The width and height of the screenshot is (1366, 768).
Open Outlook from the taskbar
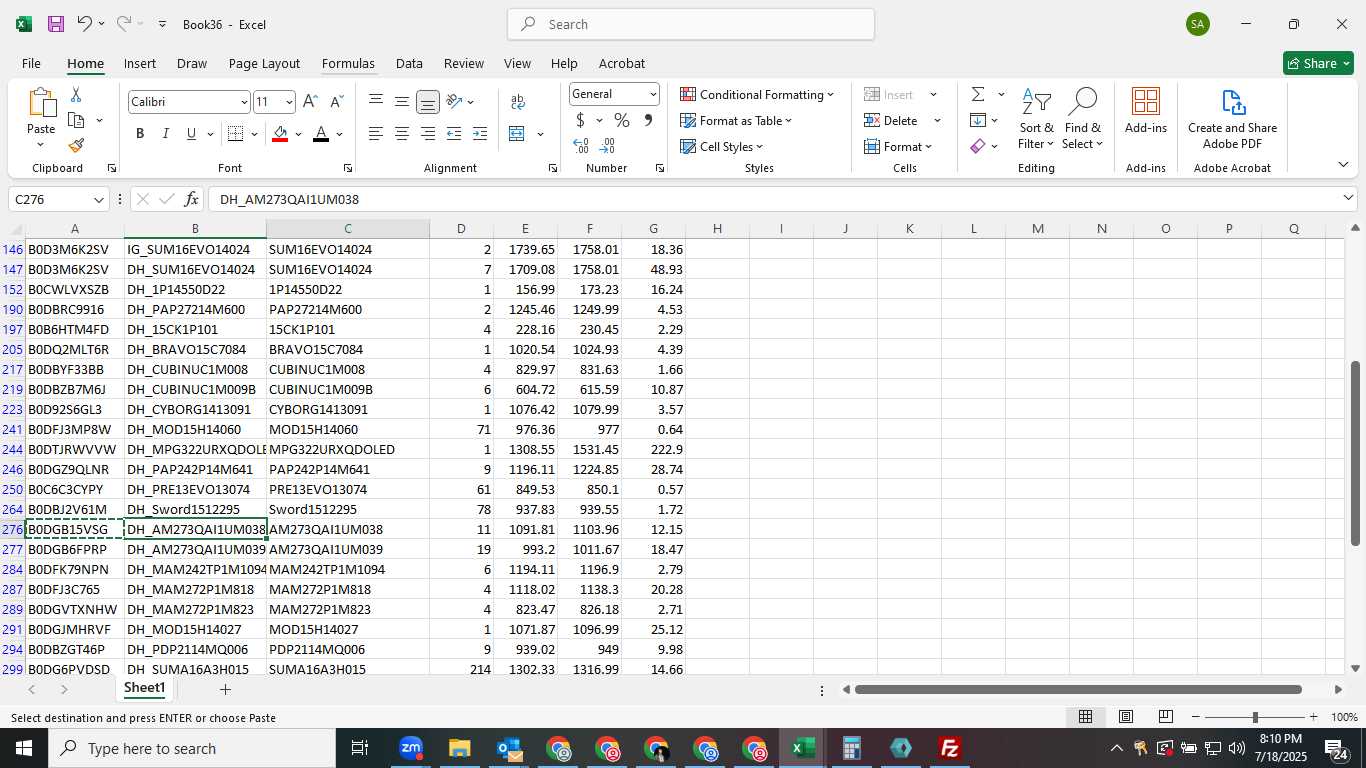pyautogui.click(x=509, y=748)
